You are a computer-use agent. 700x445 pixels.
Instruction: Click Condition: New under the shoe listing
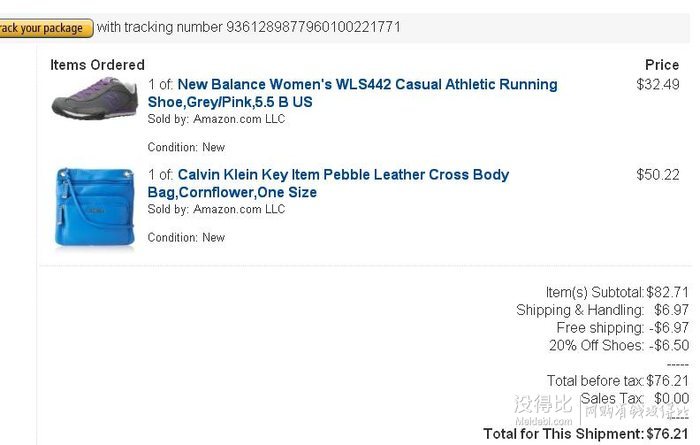(186, 147)
